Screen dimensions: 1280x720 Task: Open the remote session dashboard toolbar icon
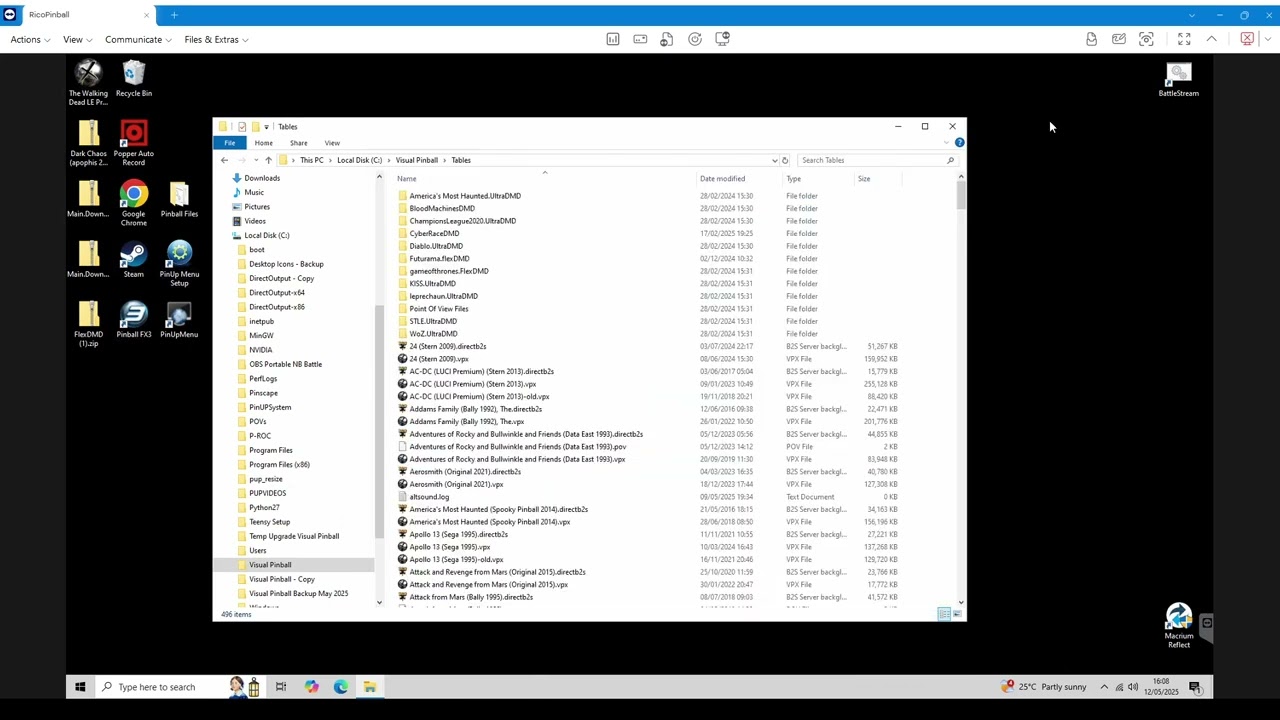pos(613,39)
